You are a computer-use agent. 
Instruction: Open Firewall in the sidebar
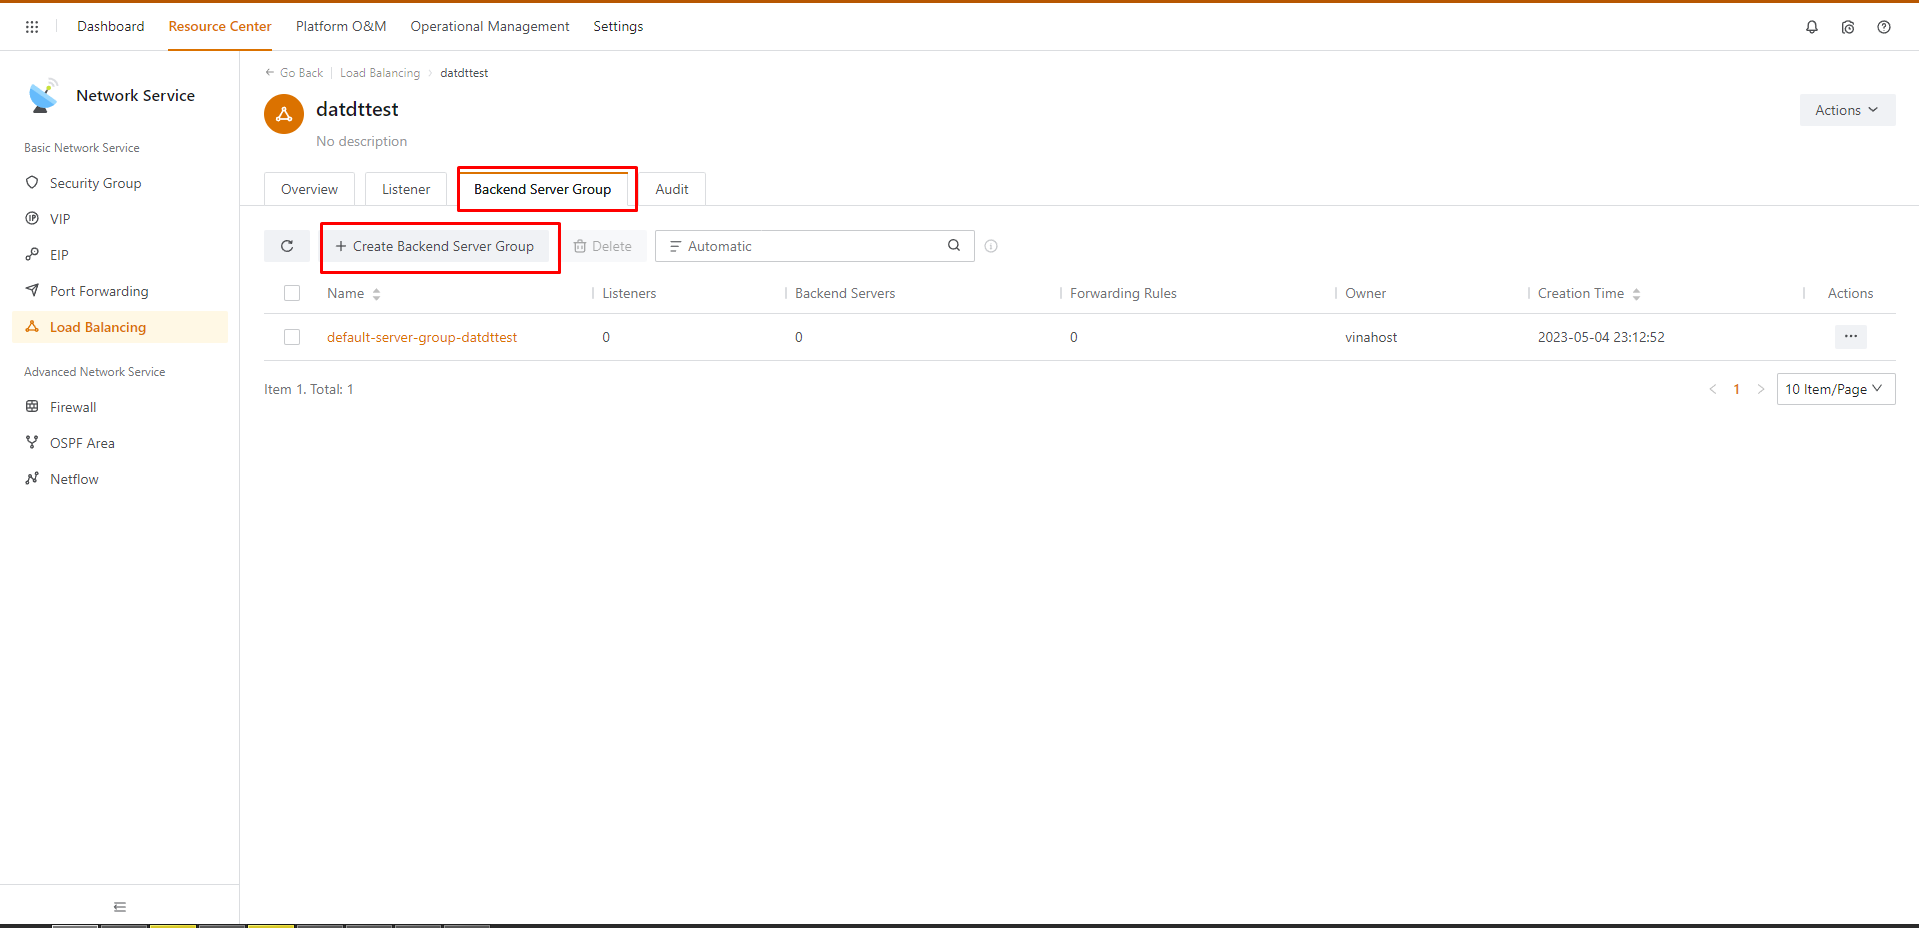click(x=73, y=407)
